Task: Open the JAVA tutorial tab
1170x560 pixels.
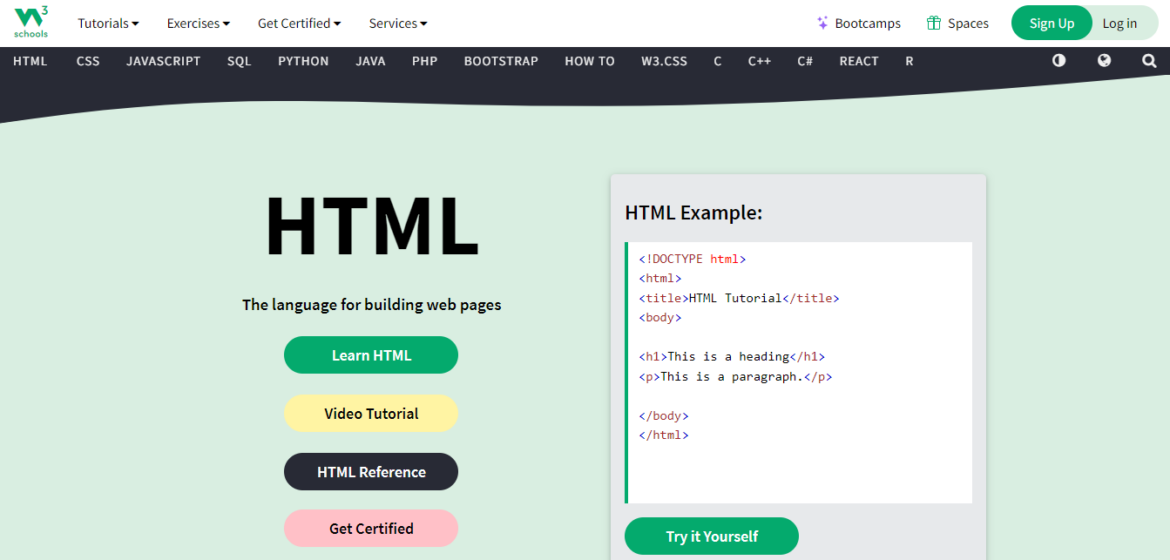Action: [x=371, y=61]
